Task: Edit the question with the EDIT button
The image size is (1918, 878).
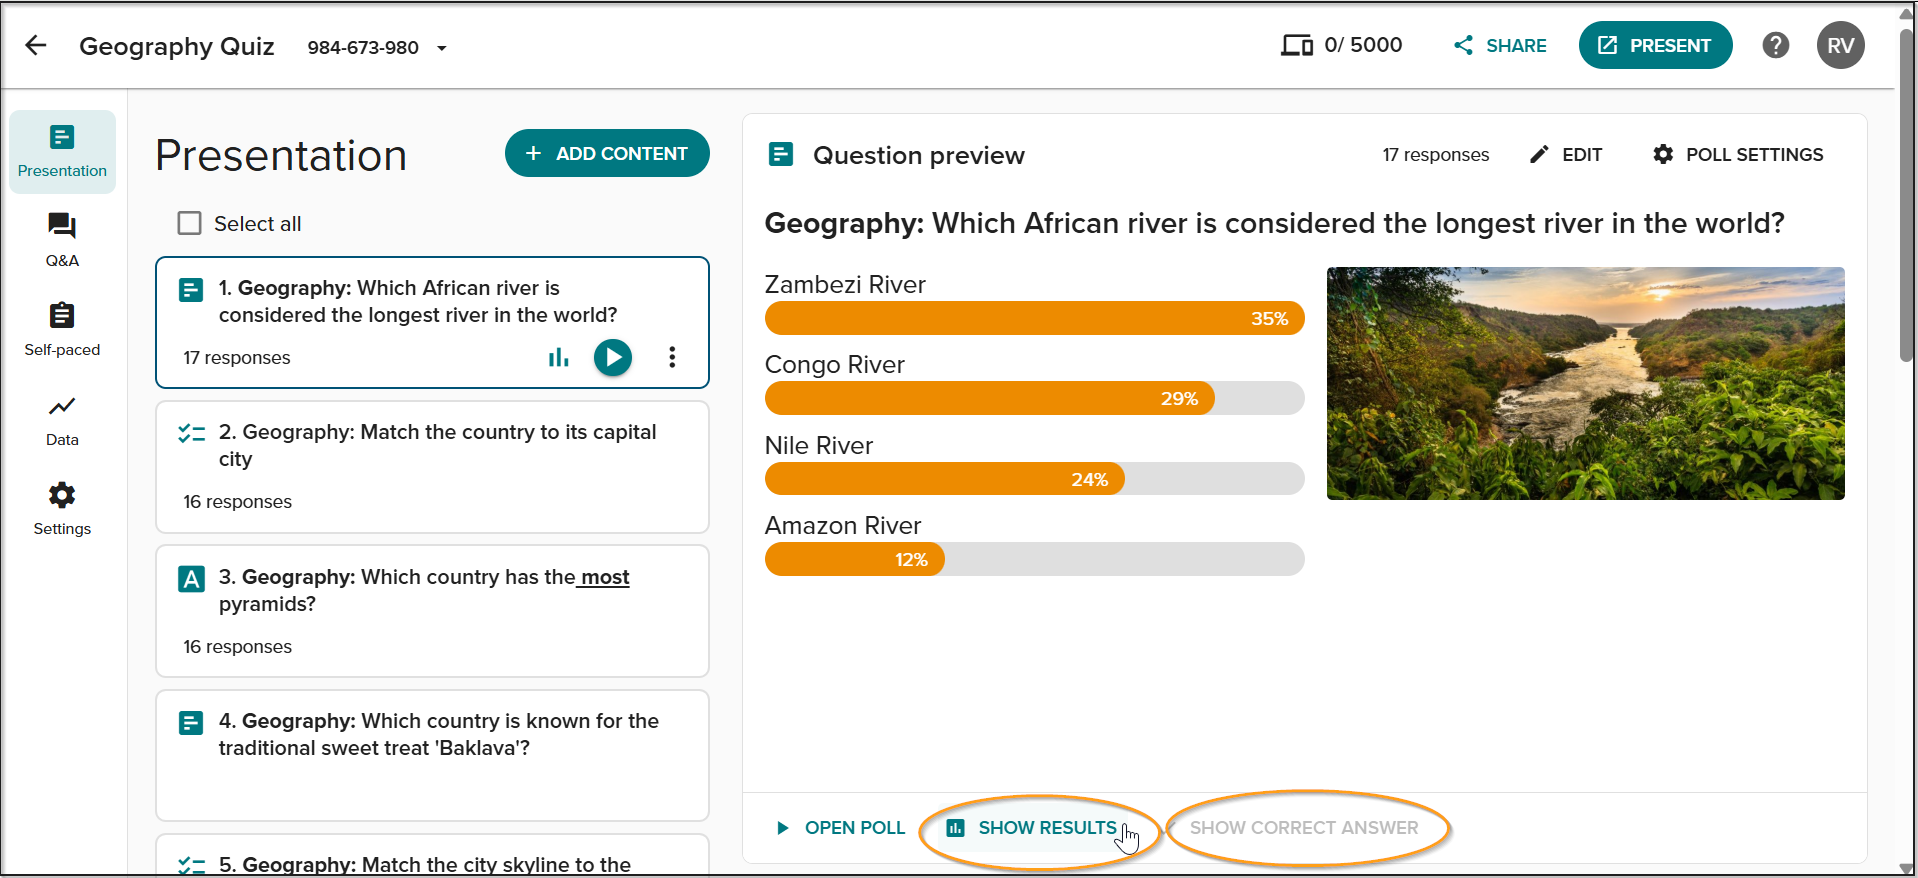Action: (1566, 155)
